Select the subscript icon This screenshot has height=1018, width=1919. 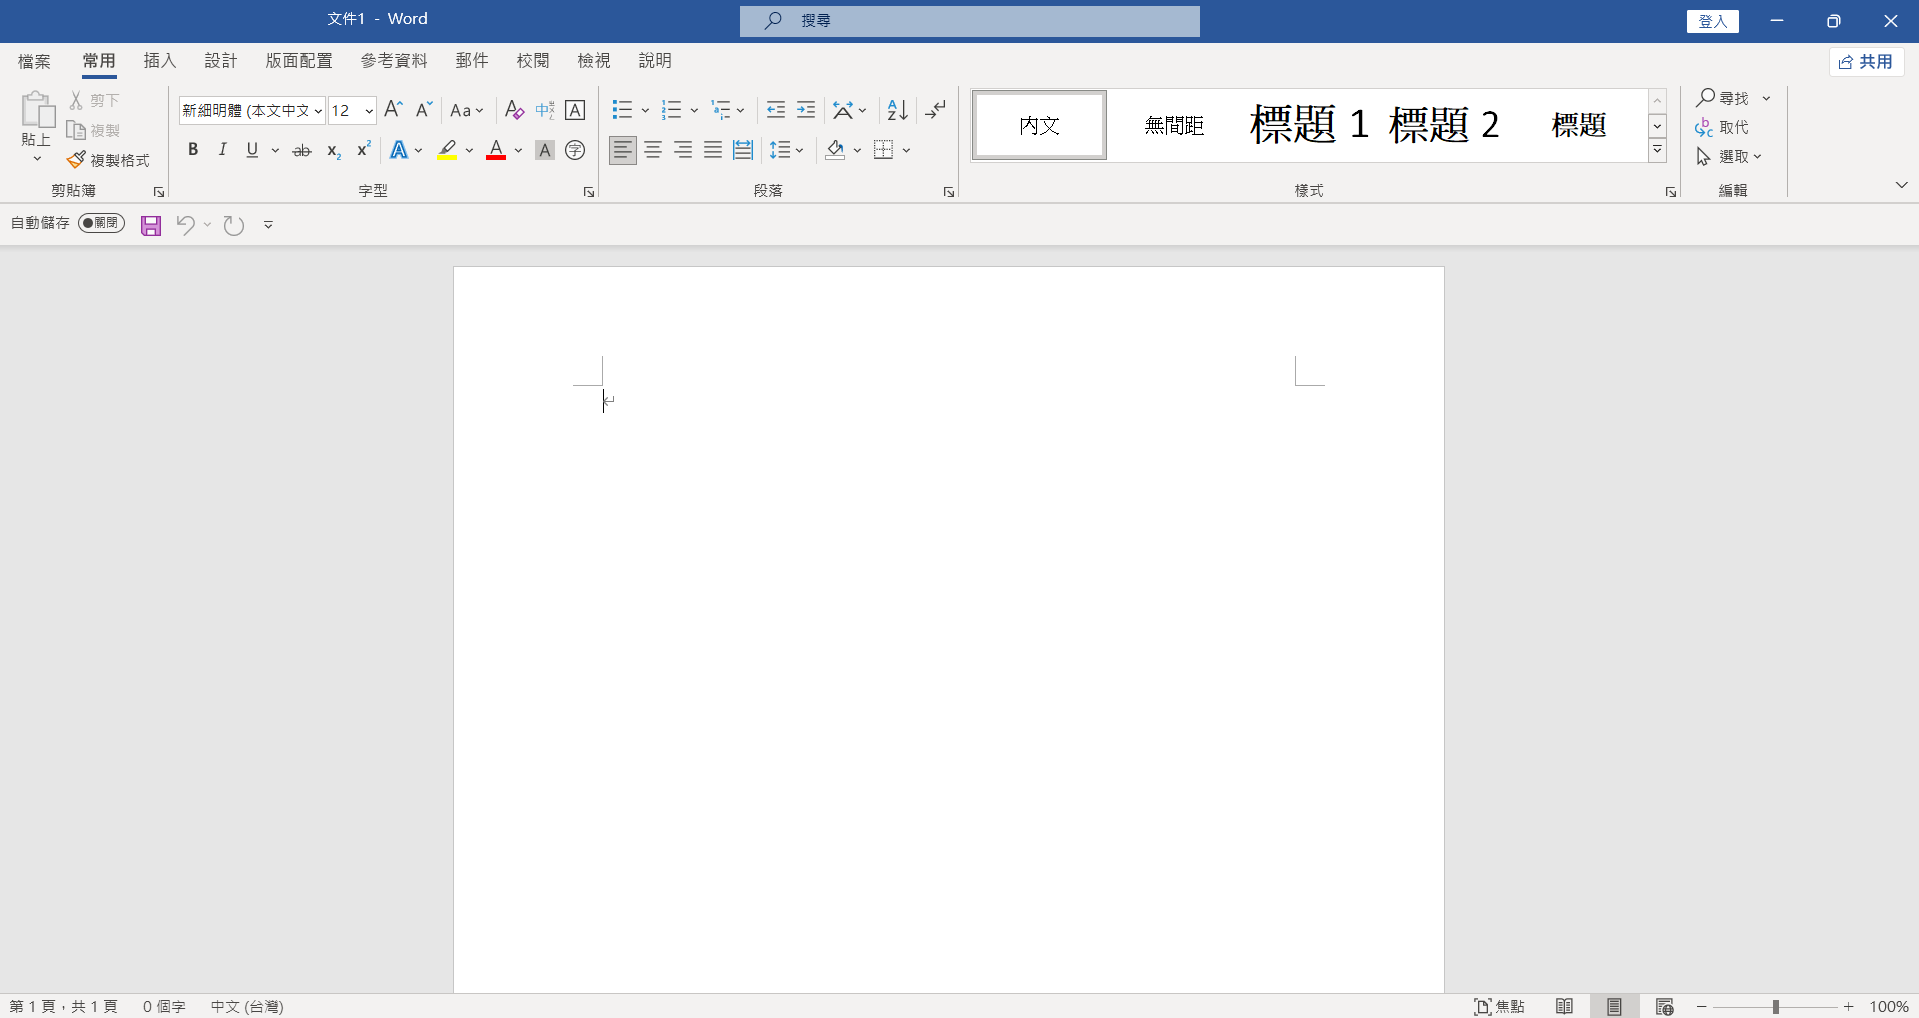click(332, 150)
